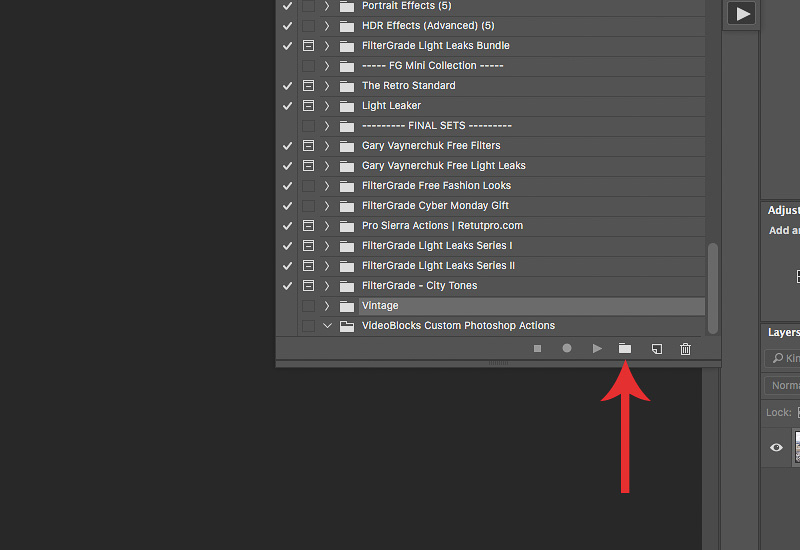Select FilterGrade Free Fashion Looks row
Screen dimensions: 800x550
coord(512,186)
